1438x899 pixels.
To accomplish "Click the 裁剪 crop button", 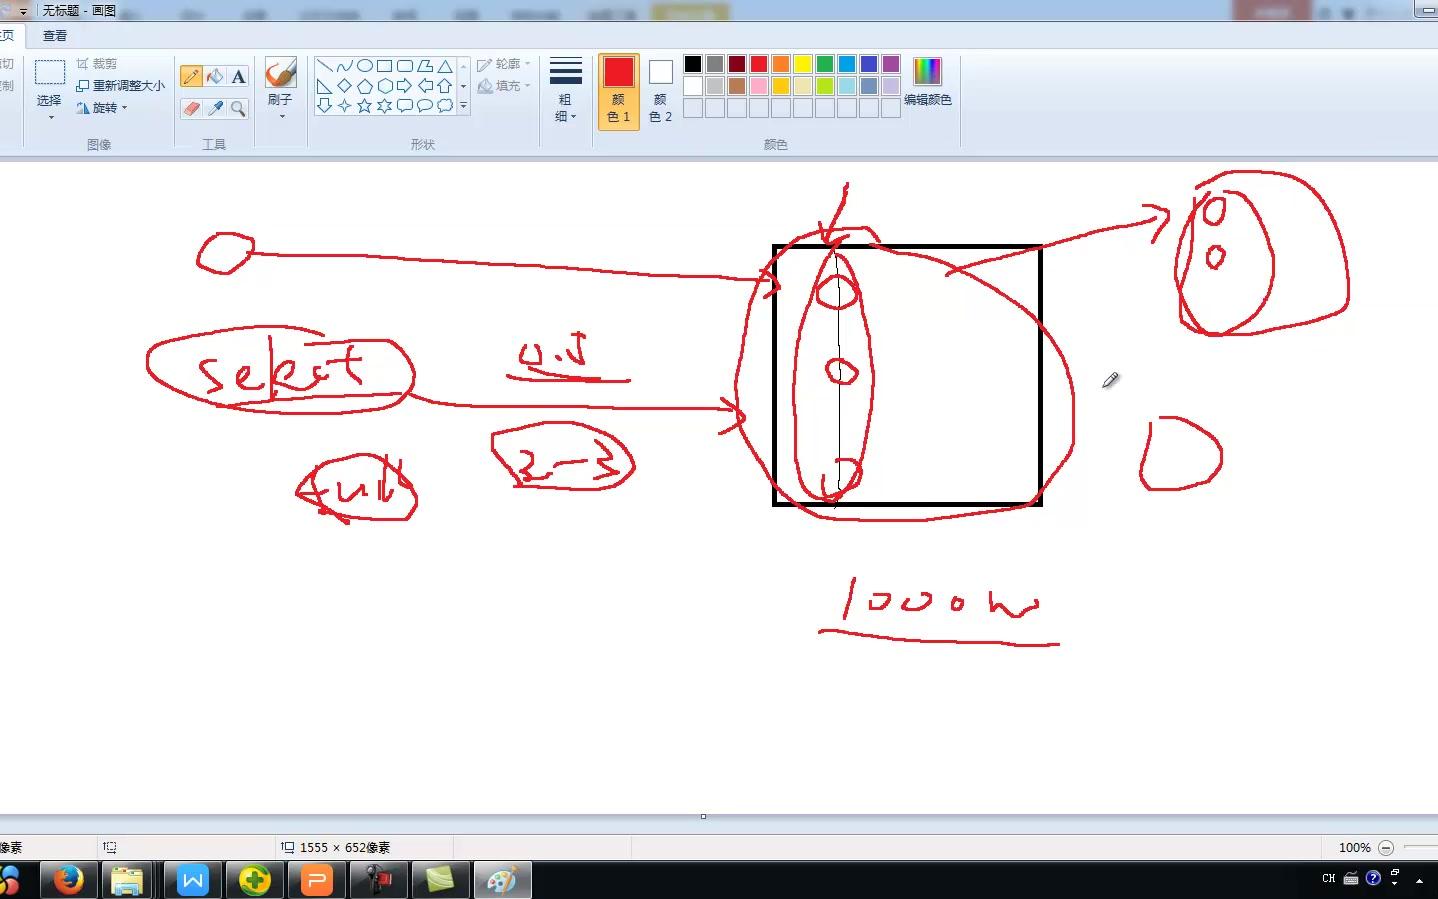I will pyautogui.click(x=97, y=64).
